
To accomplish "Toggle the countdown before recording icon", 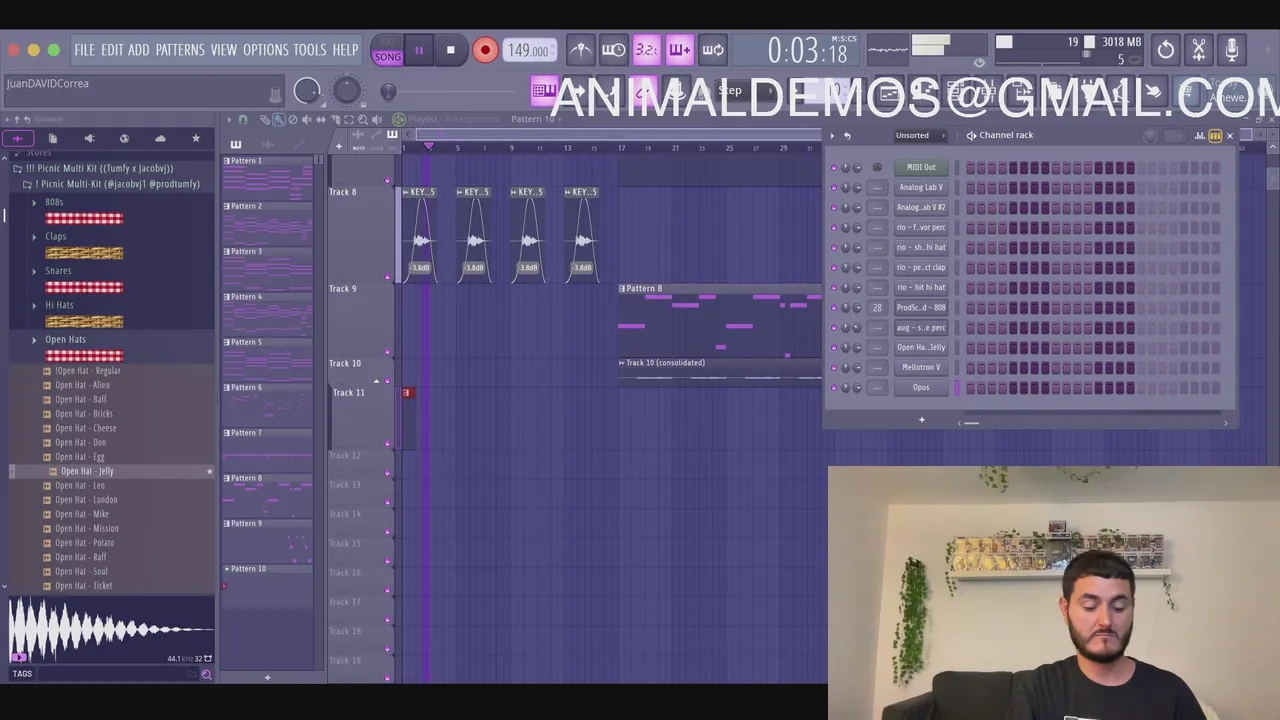I will coord(647,50).
